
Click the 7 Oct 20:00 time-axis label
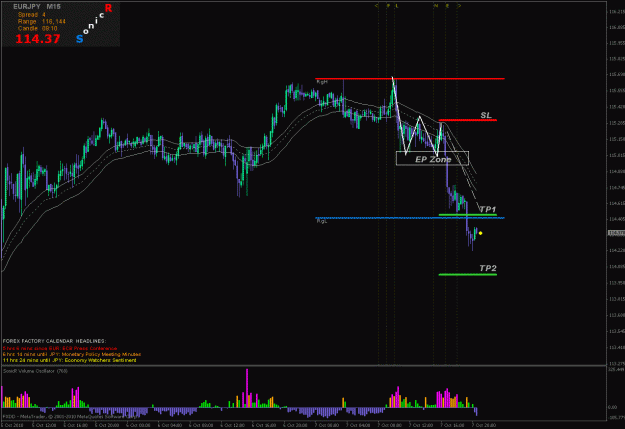pos(484,425)
